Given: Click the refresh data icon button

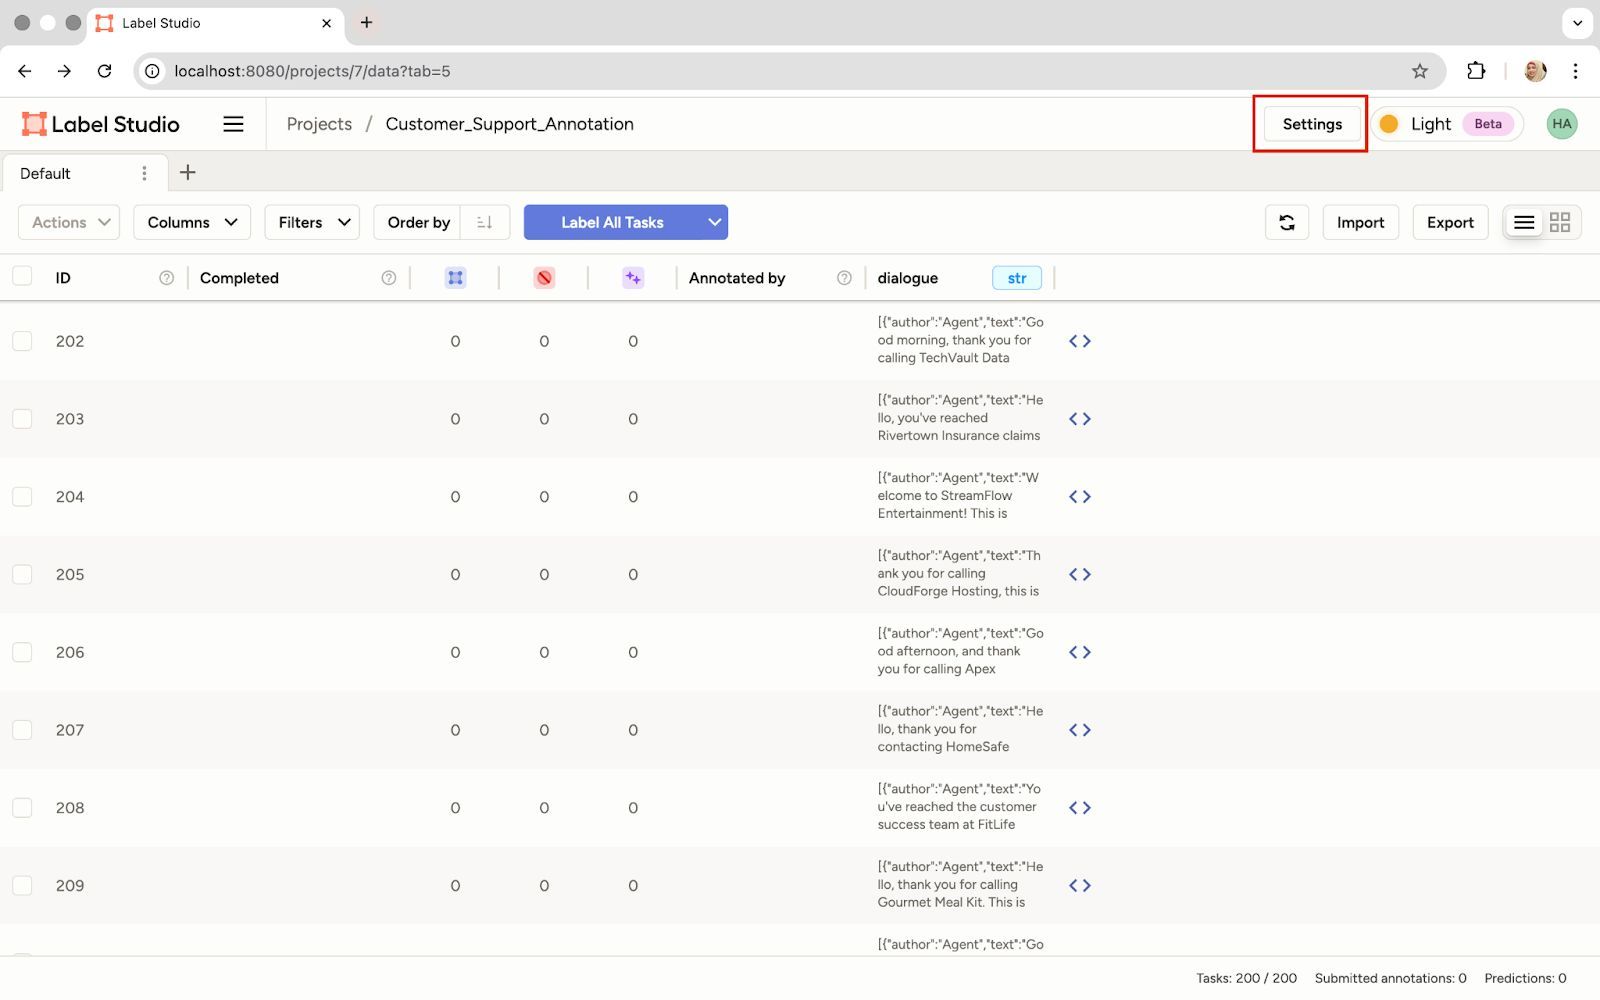Looking at the screenshot, I should [1286, 222].
